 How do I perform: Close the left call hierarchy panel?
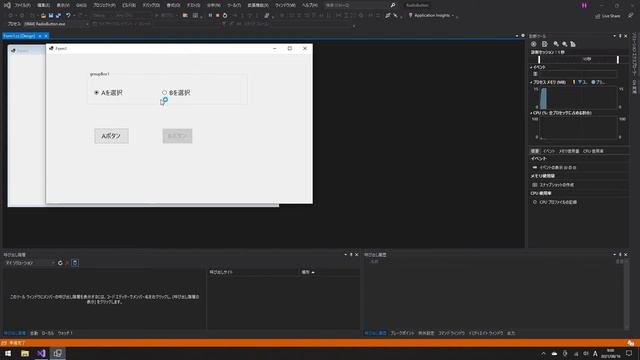357,255
